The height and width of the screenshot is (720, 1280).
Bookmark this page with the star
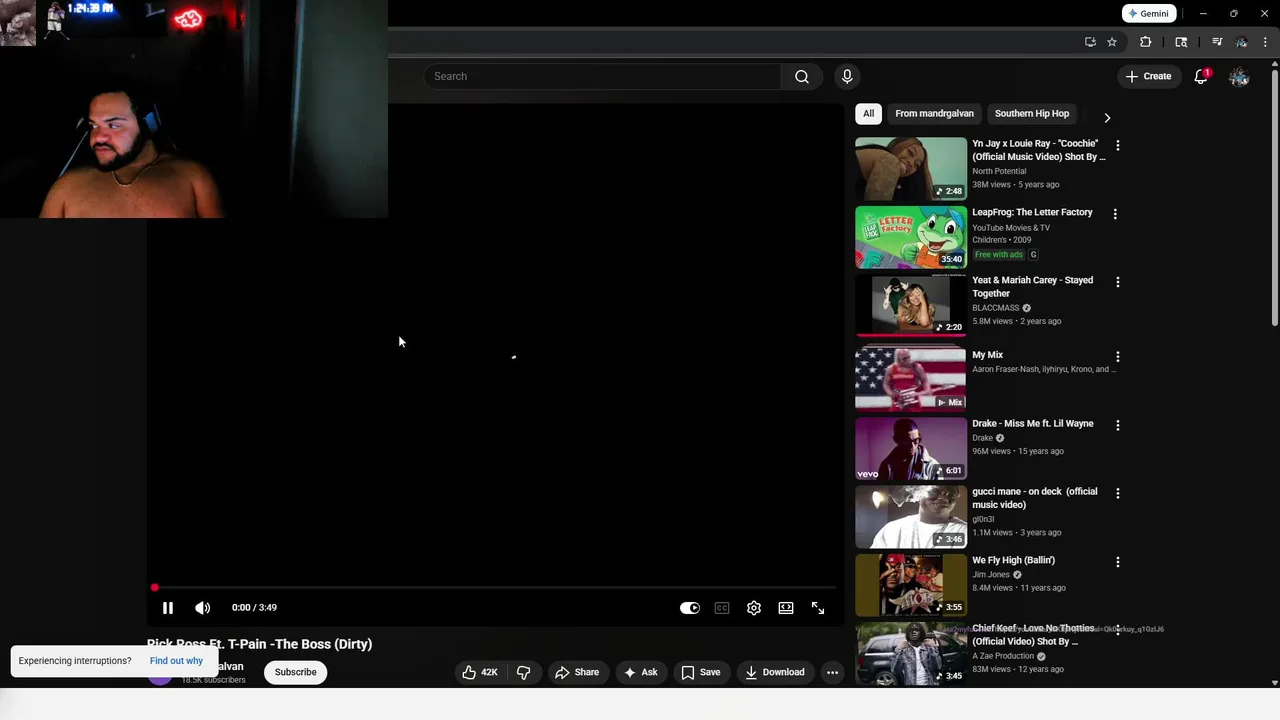1112,42
